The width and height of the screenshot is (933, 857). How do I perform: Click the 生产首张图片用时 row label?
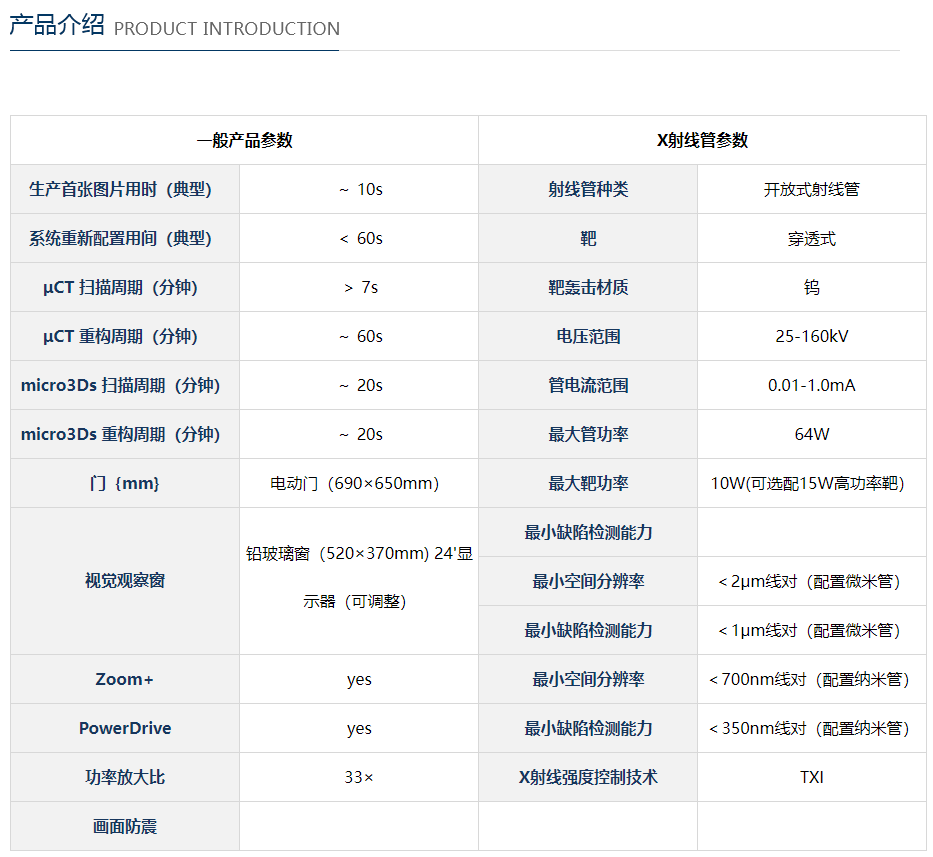pos(121,190)
